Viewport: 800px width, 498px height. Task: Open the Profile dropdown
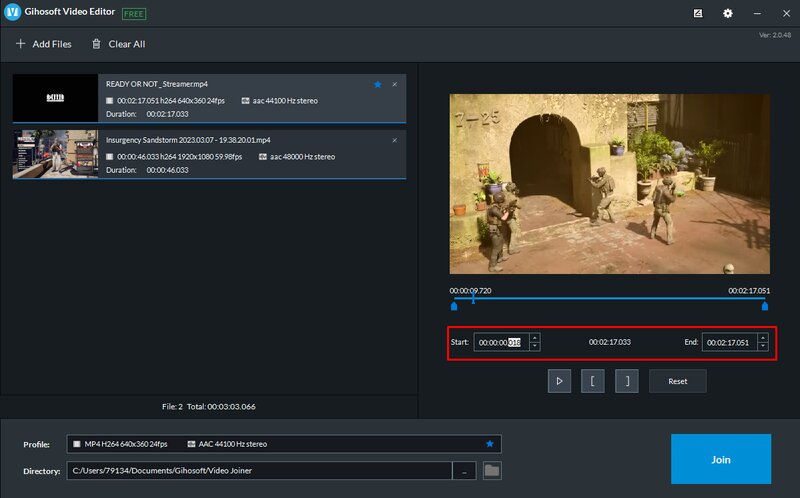click(x=284, y=444)
